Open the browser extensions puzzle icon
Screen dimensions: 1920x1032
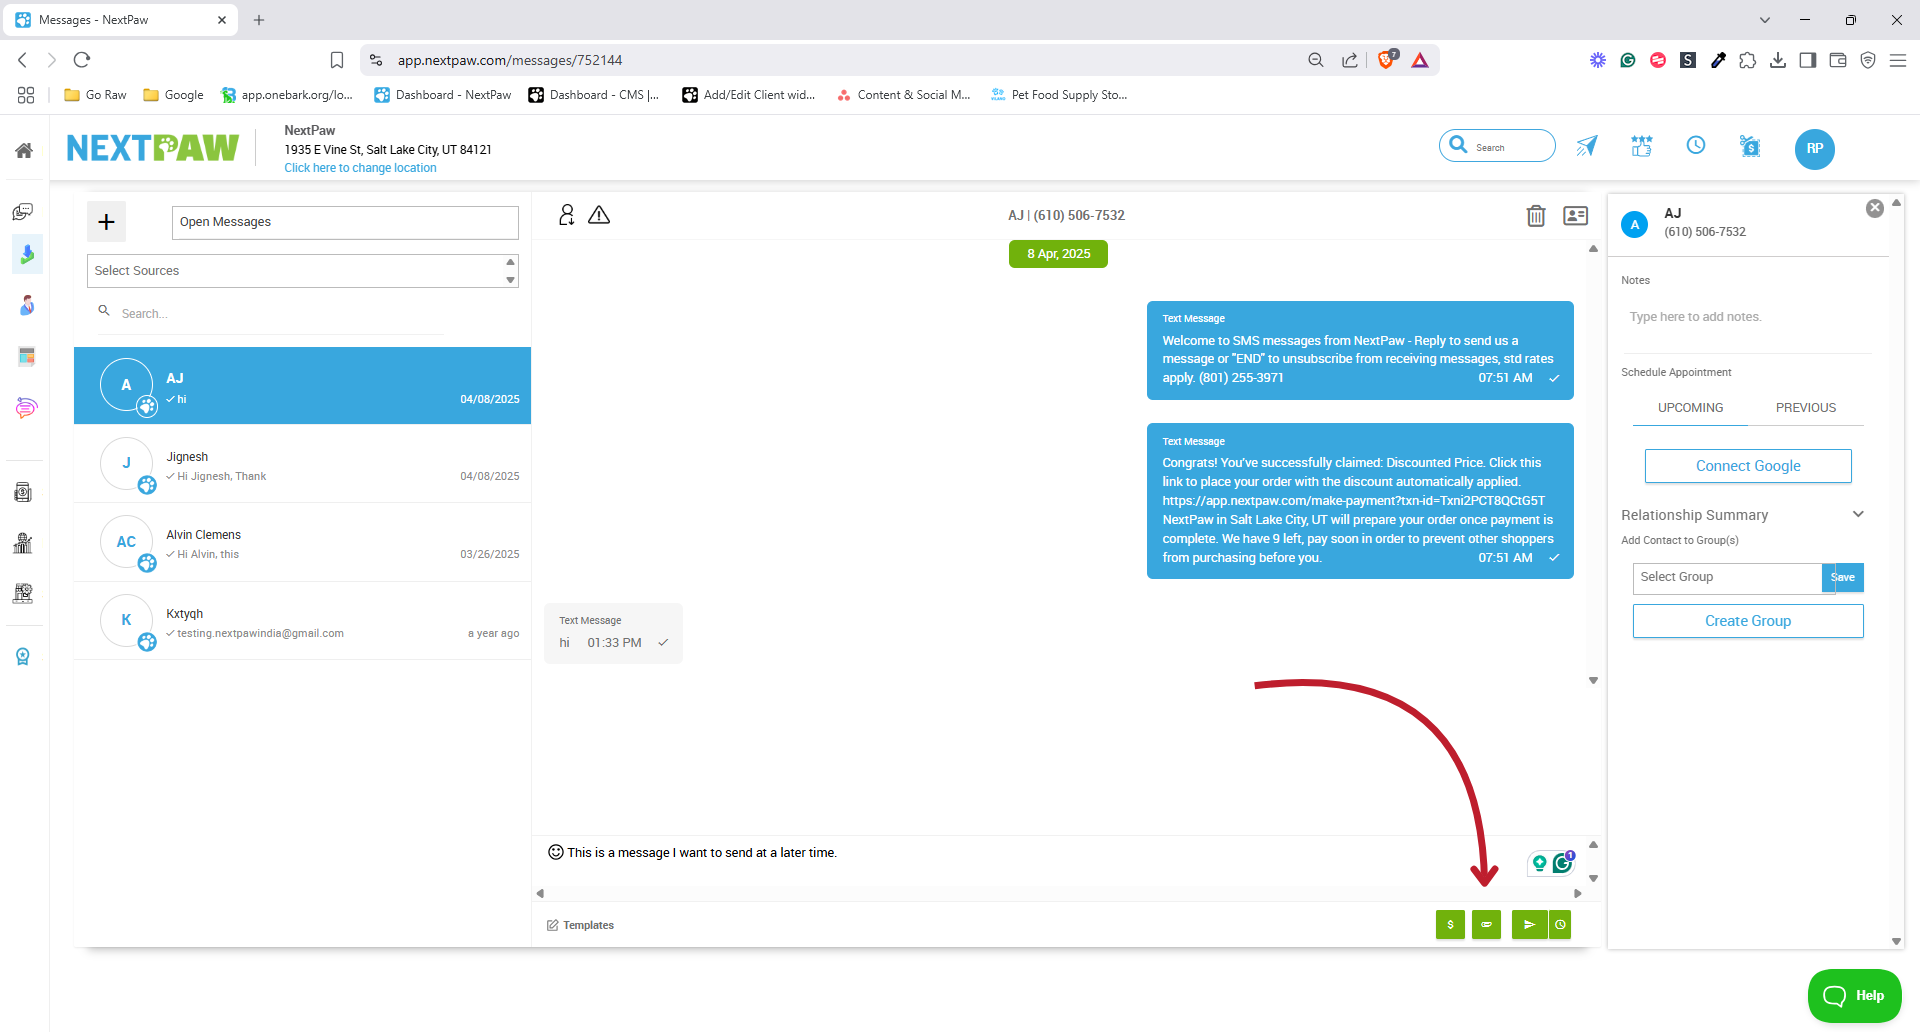(1748, 60)
